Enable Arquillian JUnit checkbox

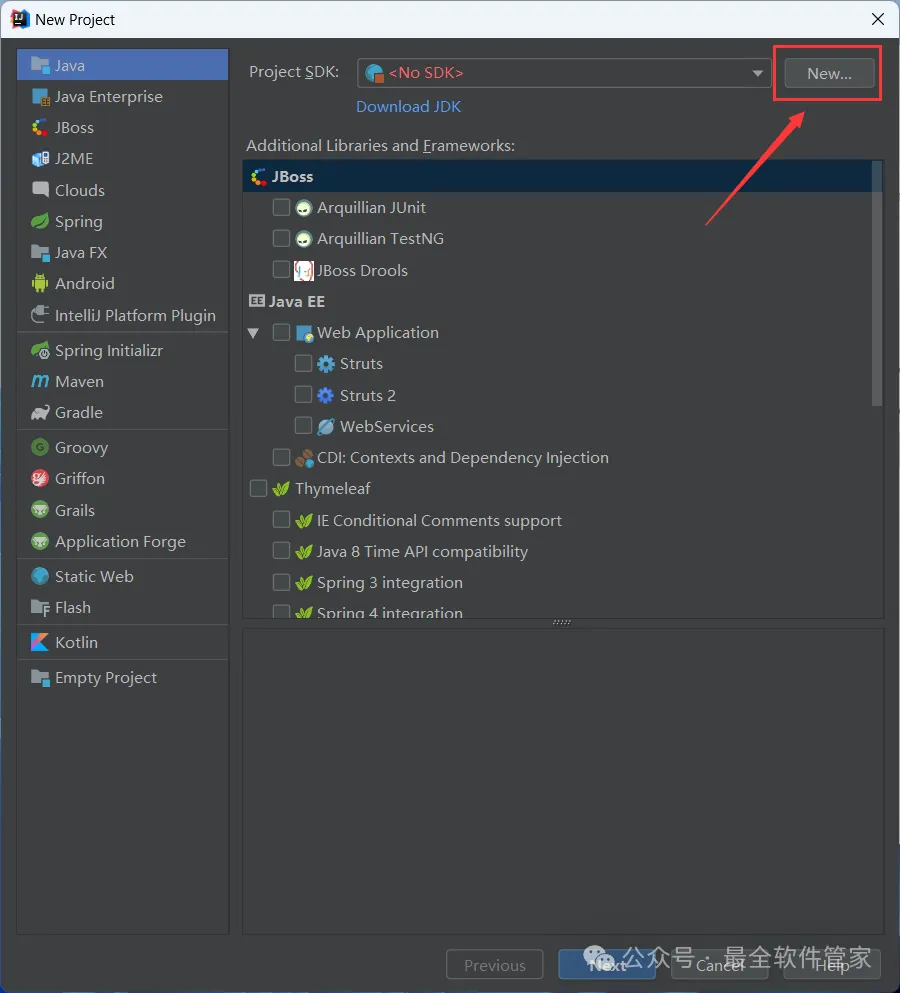click(x=281, y=207)
